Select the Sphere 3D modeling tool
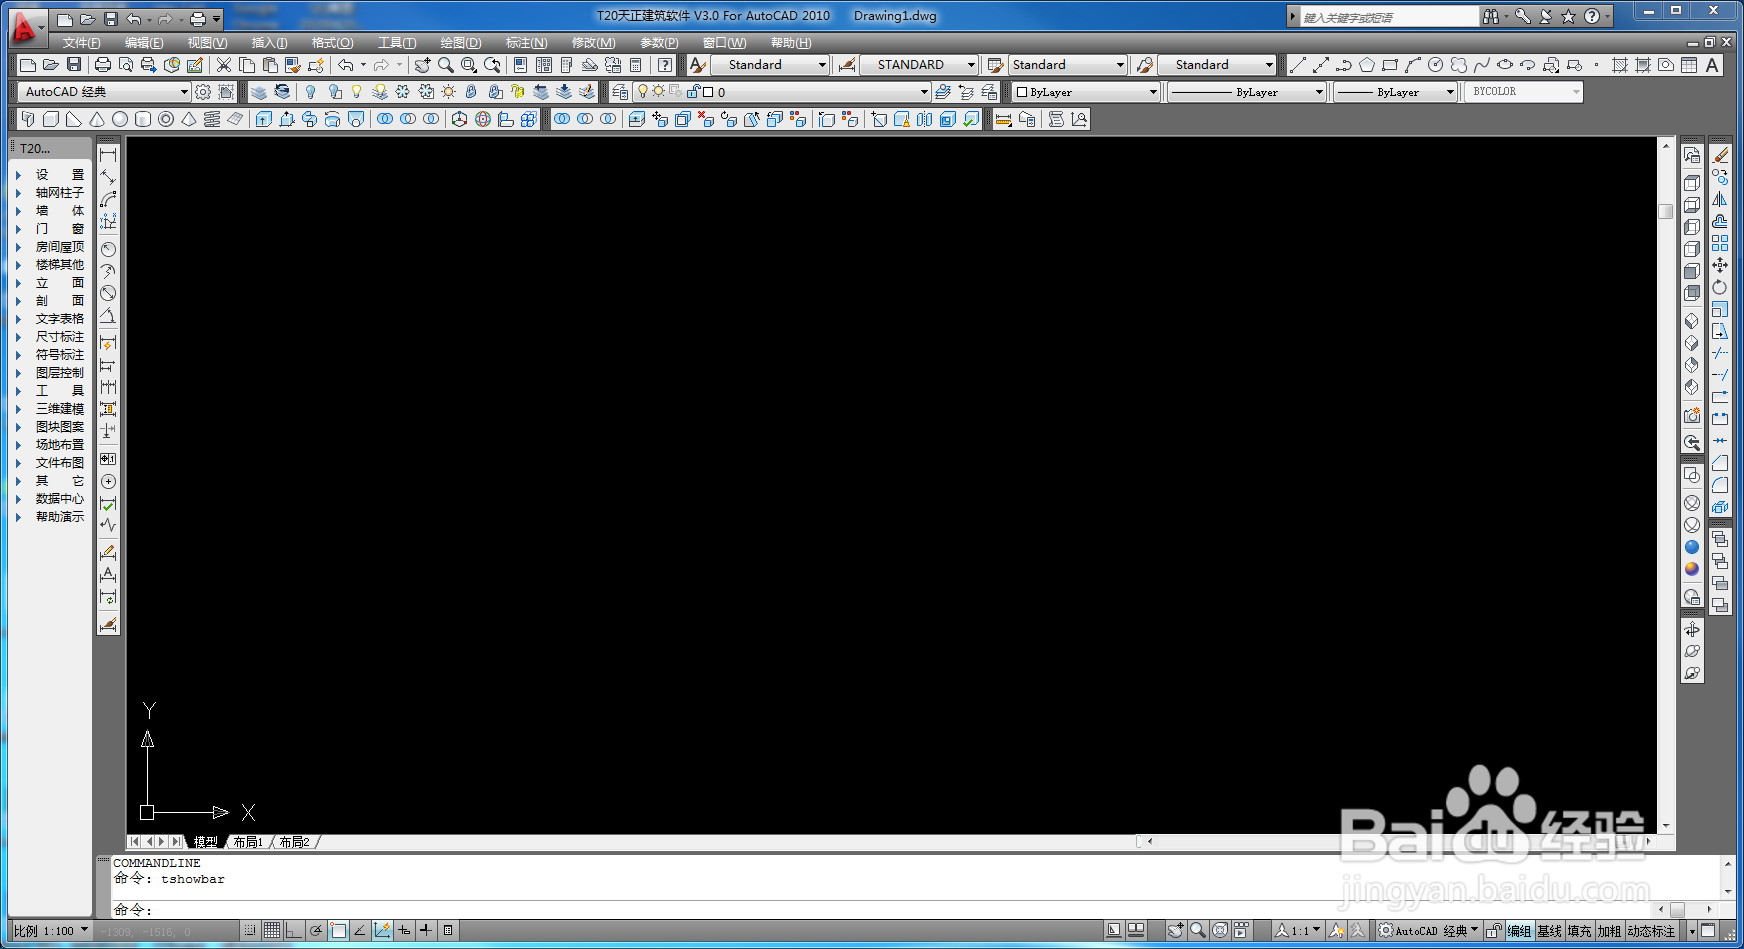Screen dimensions: 1744x949 tap(120, 119)
